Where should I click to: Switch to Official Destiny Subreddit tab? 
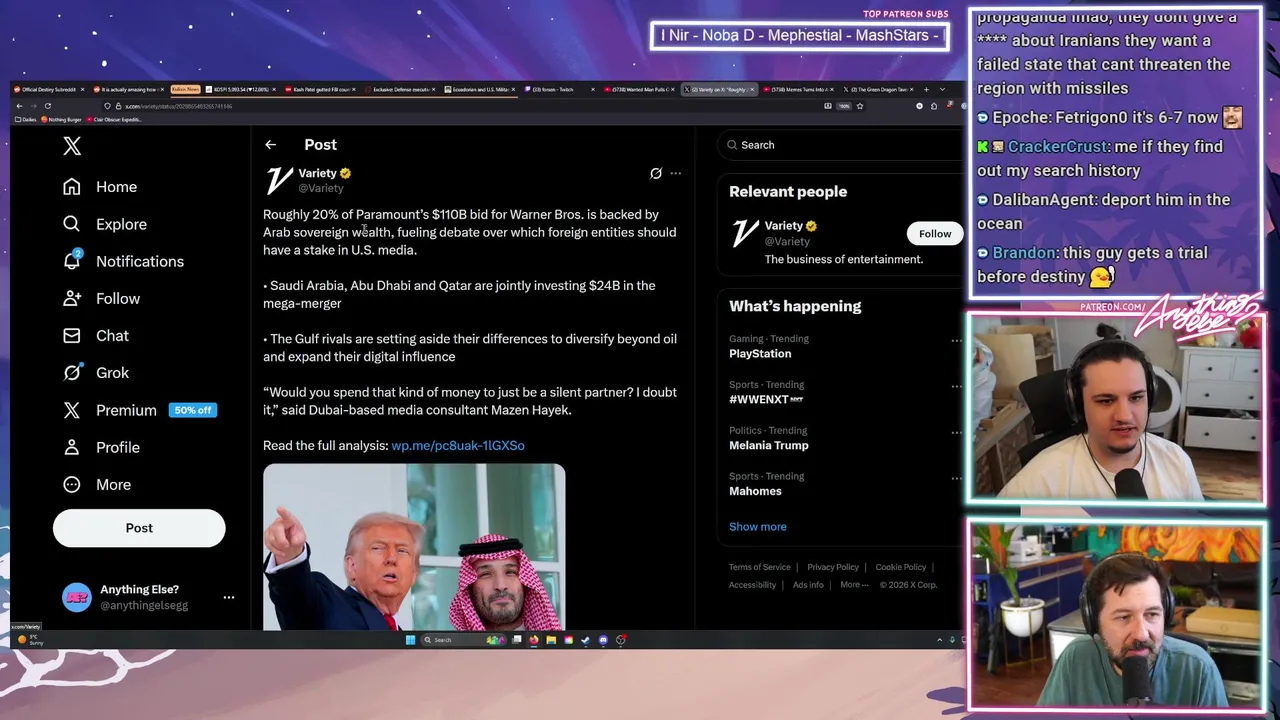(x=49, y=90)
